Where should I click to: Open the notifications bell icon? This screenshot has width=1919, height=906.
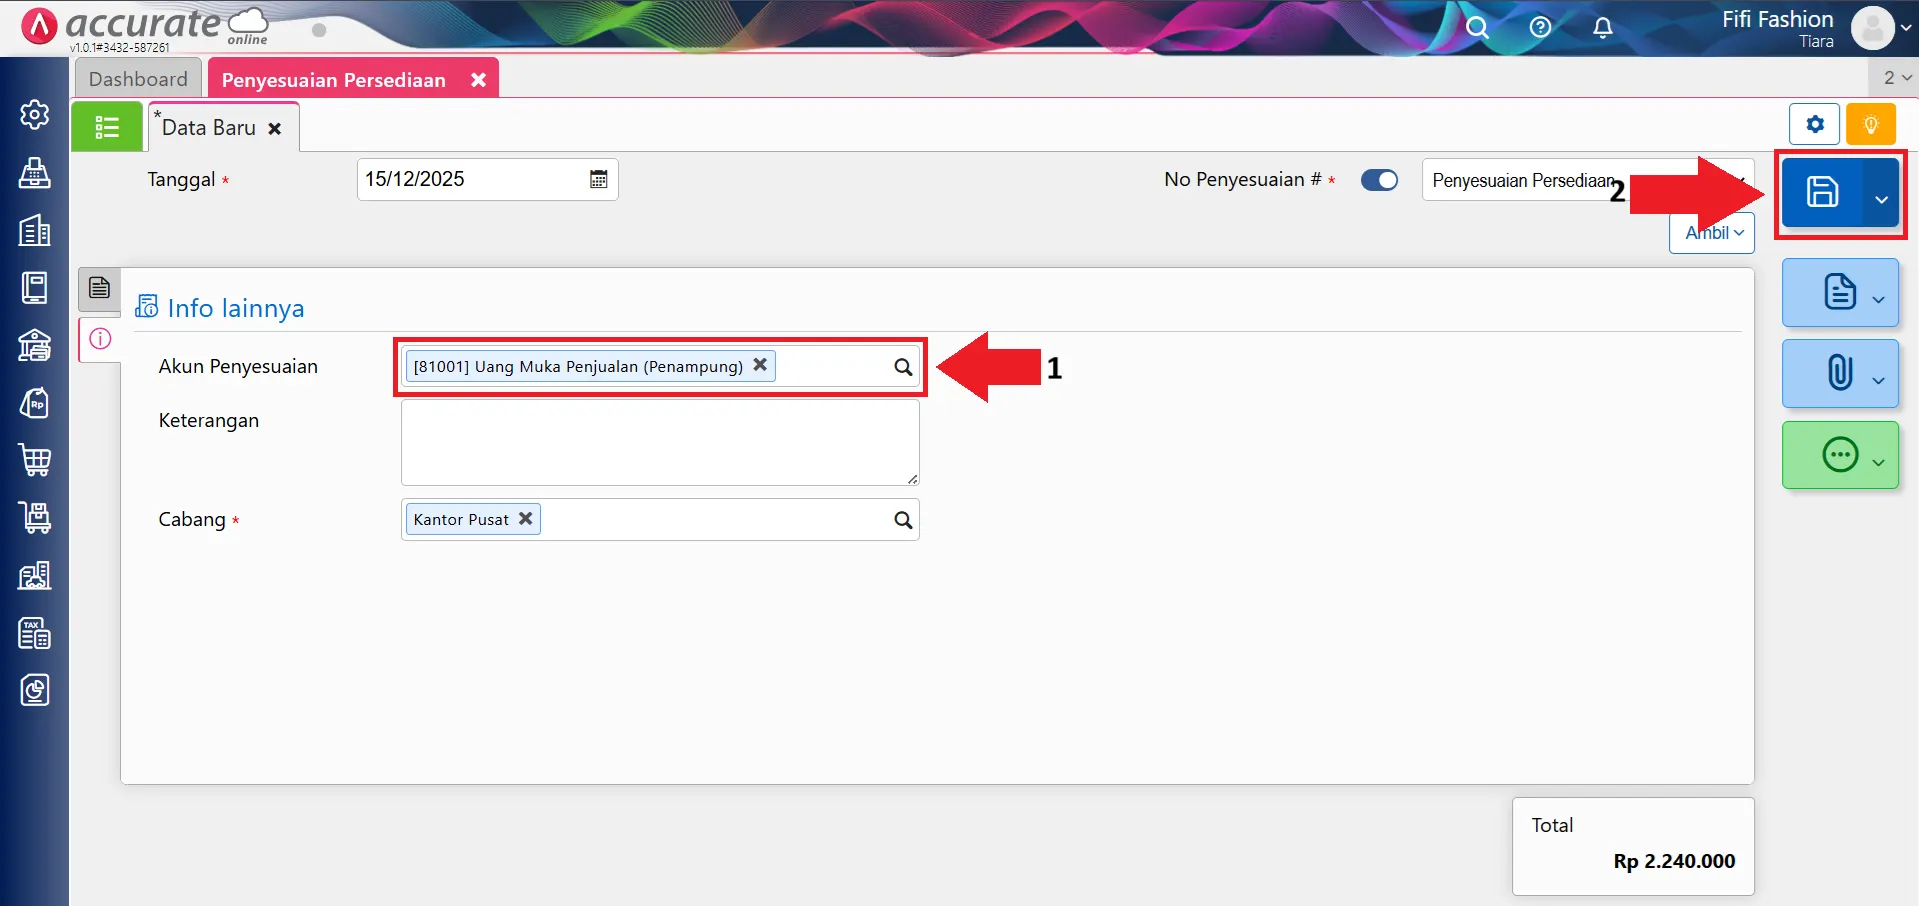coord(1602,28)
